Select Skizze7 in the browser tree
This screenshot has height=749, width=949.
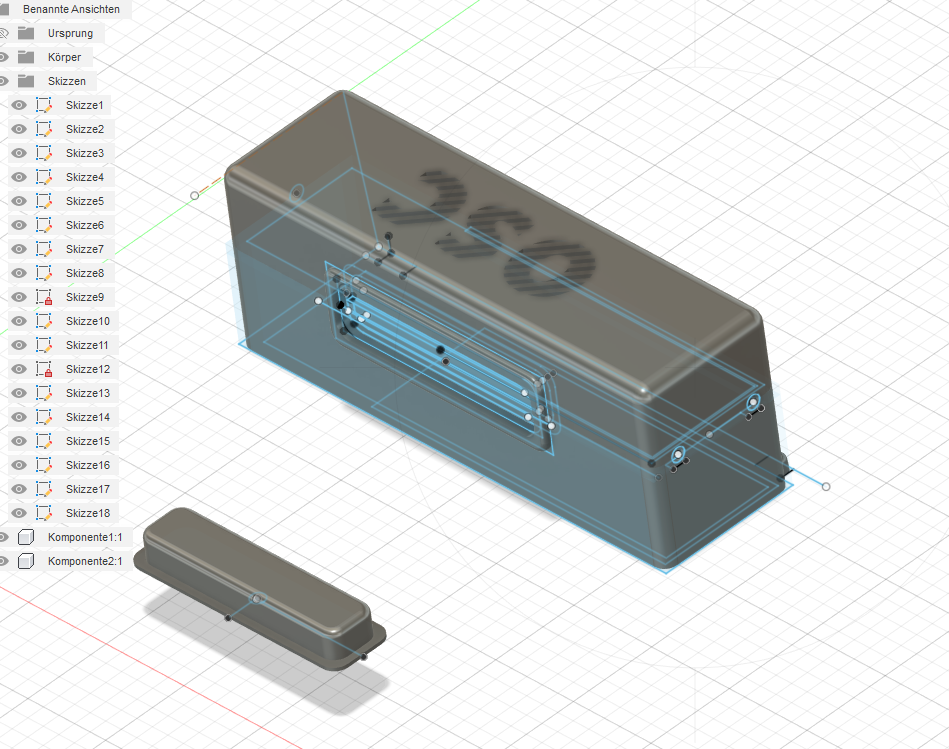click(x=85, y=248)
